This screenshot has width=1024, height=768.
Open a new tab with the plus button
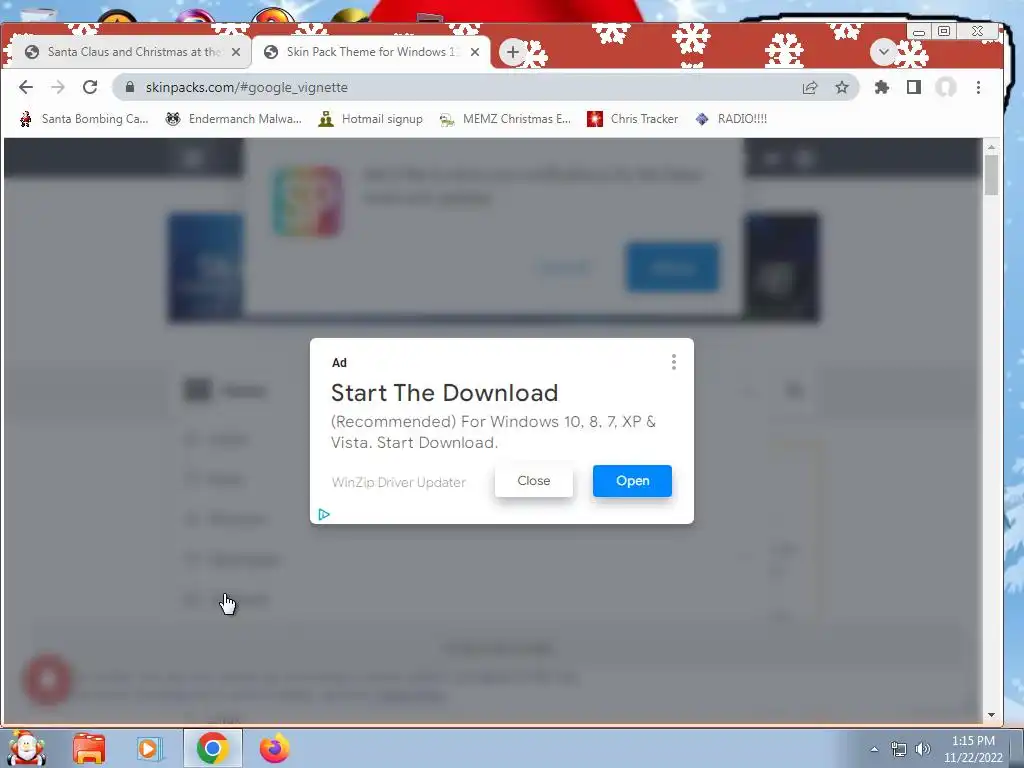[513, 52]
